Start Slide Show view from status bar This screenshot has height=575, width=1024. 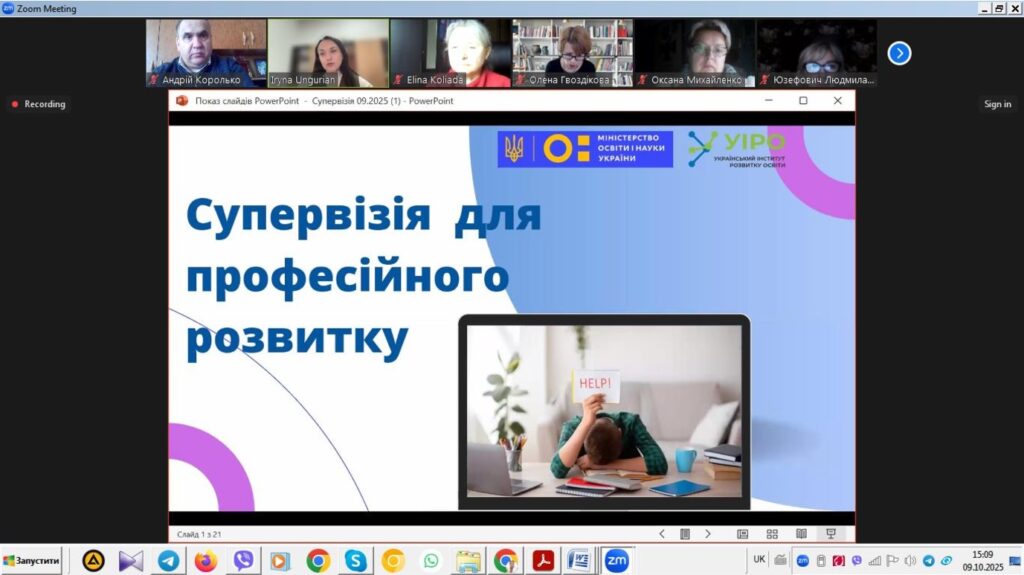tap(830, 534)
